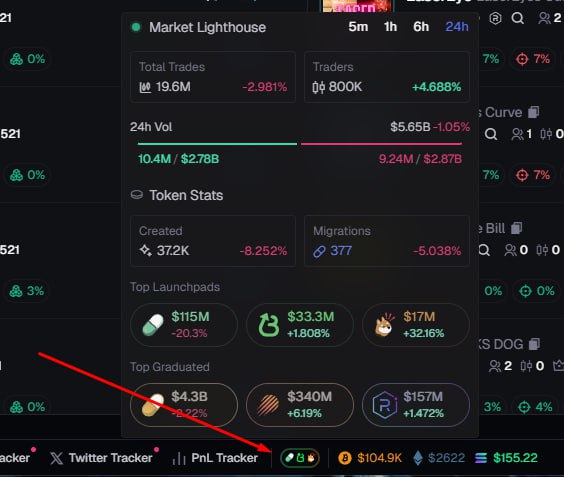Click the Bitcoin price $104.9K indicator
This screenshot has width=564, height=477.
(370, 458)
